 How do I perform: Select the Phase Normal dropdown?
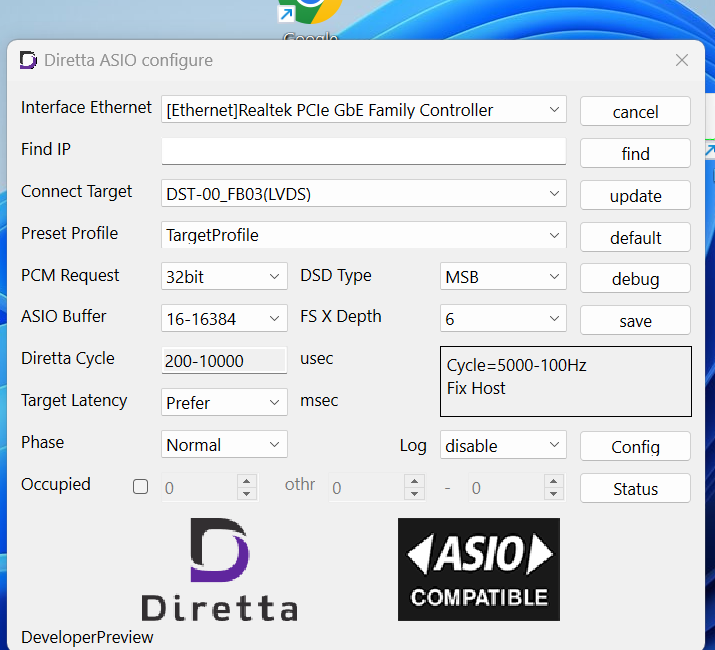pyautogui.click(x=224, y=444)
